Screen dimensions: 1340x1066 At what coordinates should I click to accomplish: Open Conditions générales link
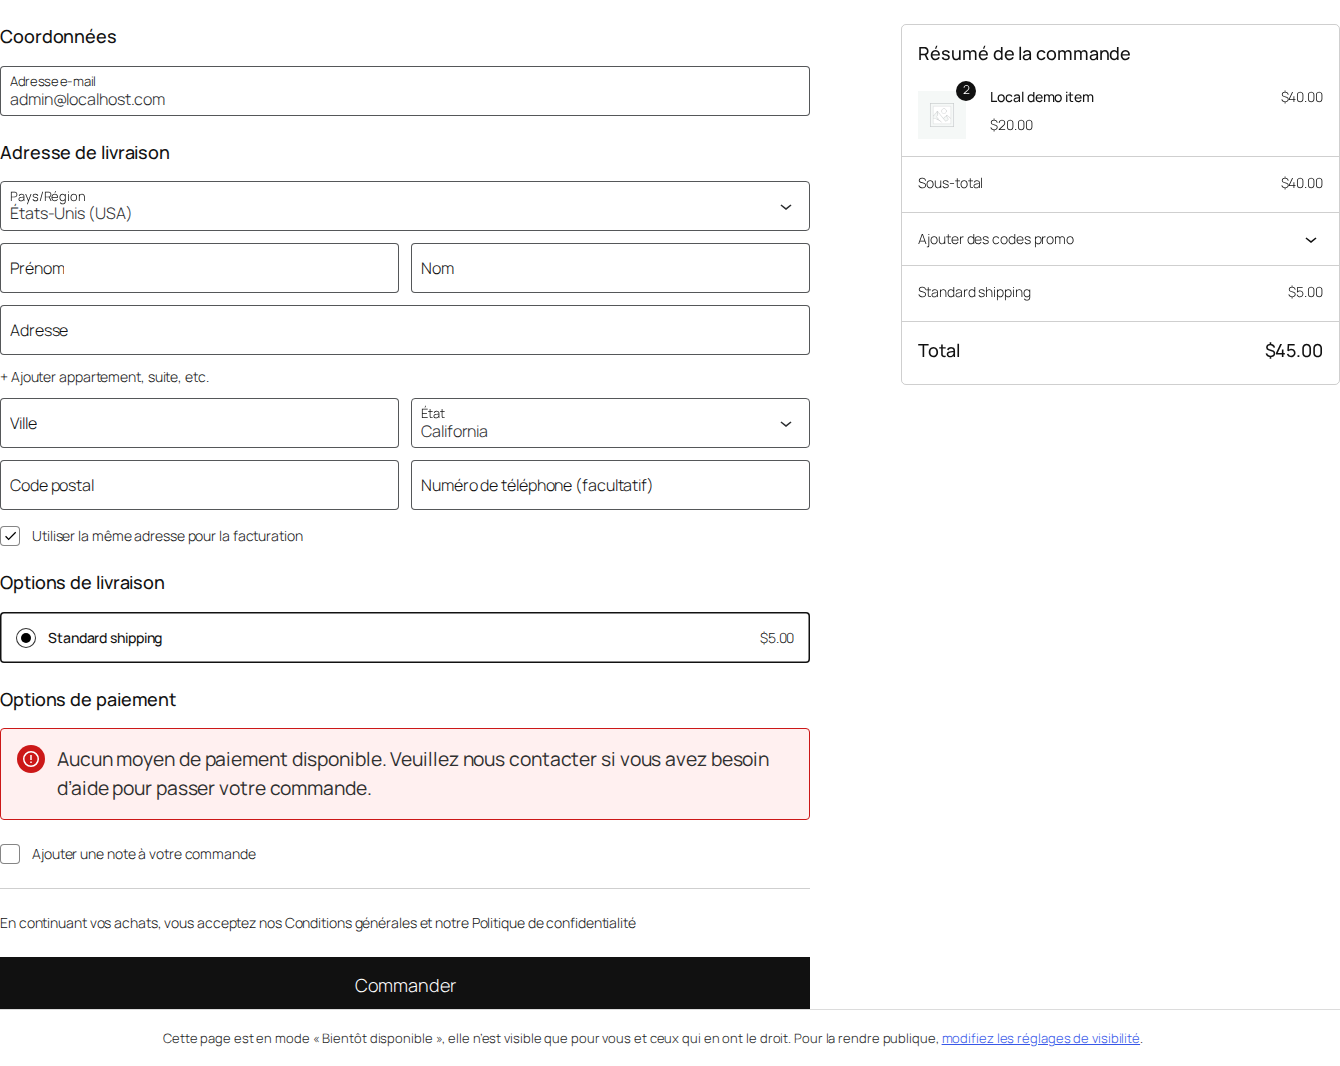pos(351,923)
